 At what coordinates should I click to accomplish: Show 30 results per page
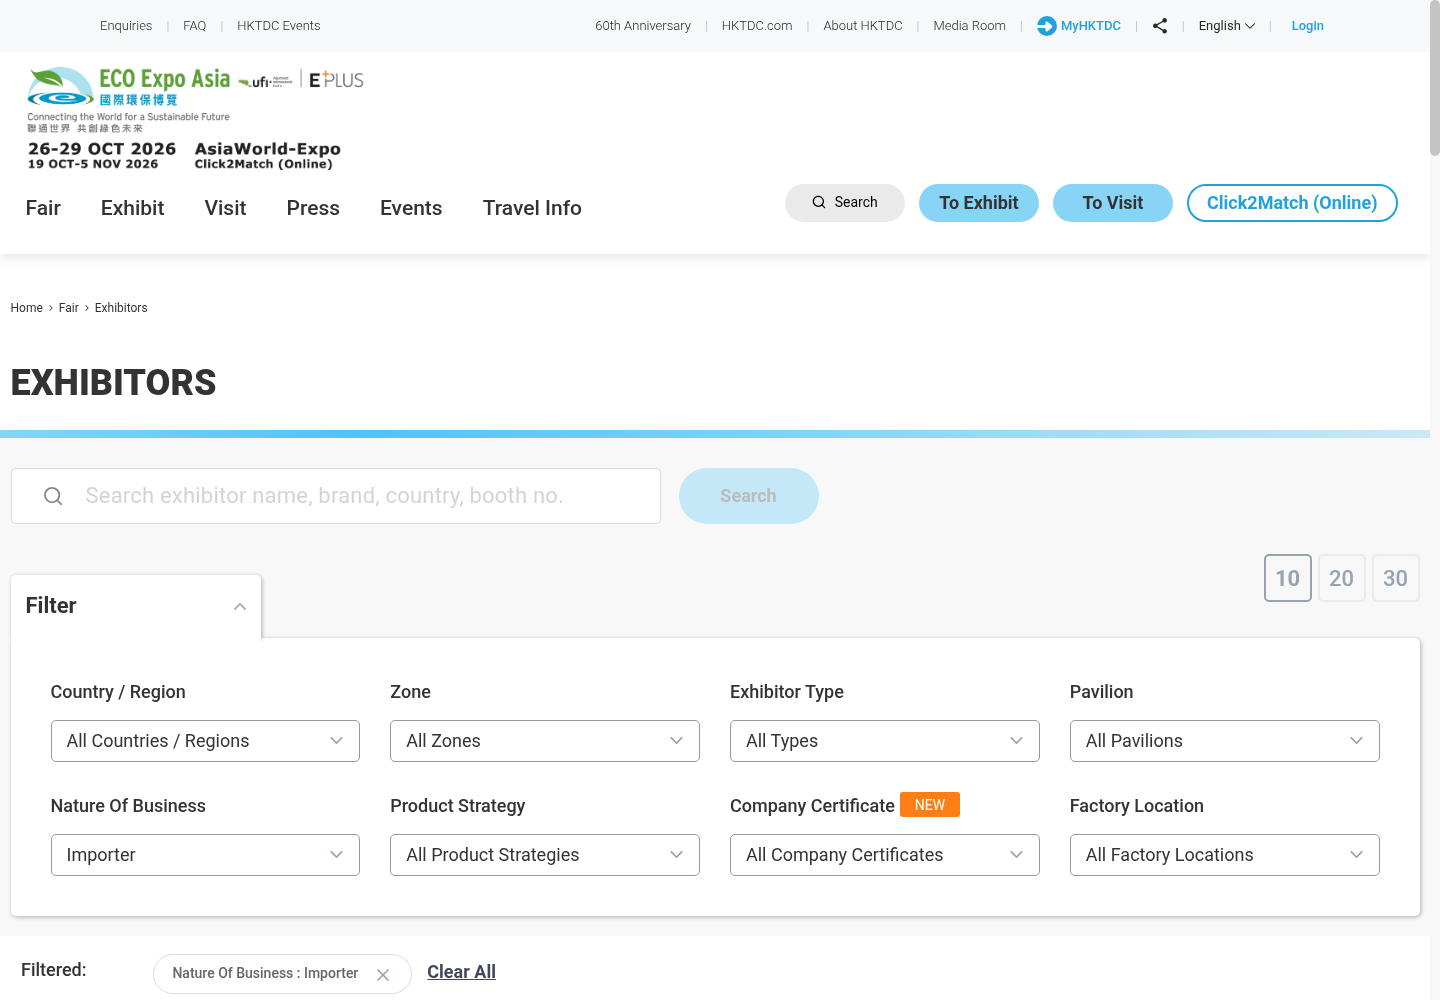[1396, 578]
